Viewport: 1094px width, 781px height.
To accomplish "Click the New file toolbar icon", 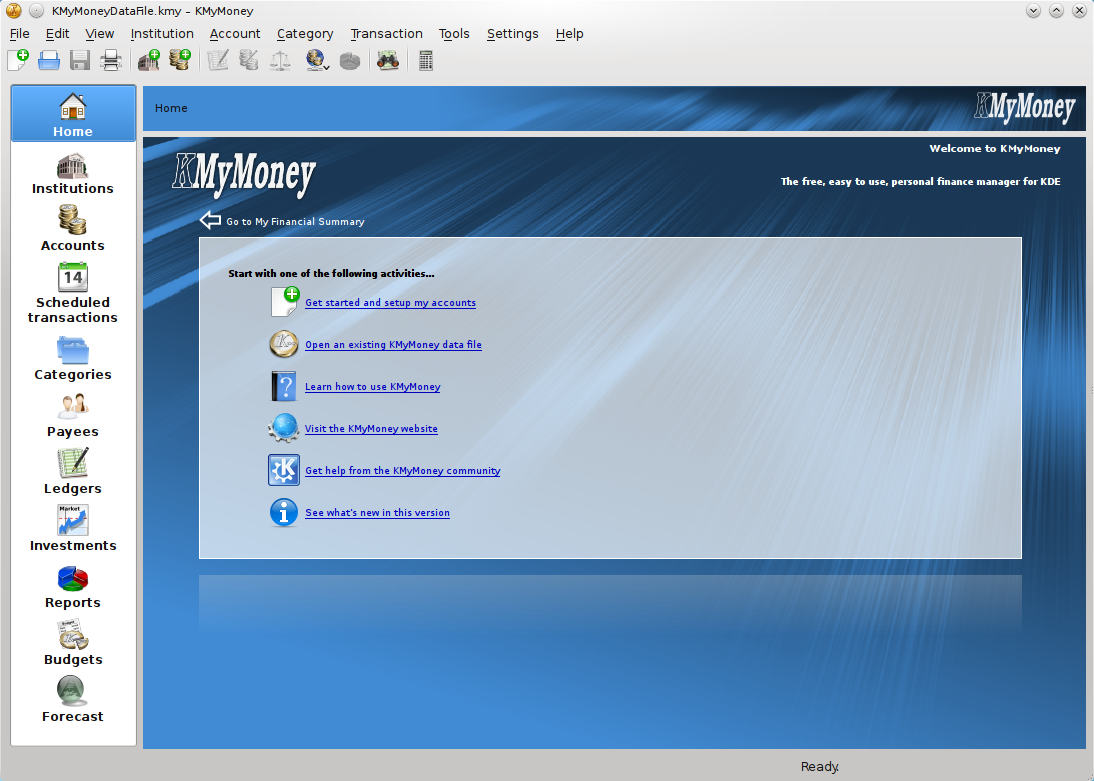I will coord(18,61).
